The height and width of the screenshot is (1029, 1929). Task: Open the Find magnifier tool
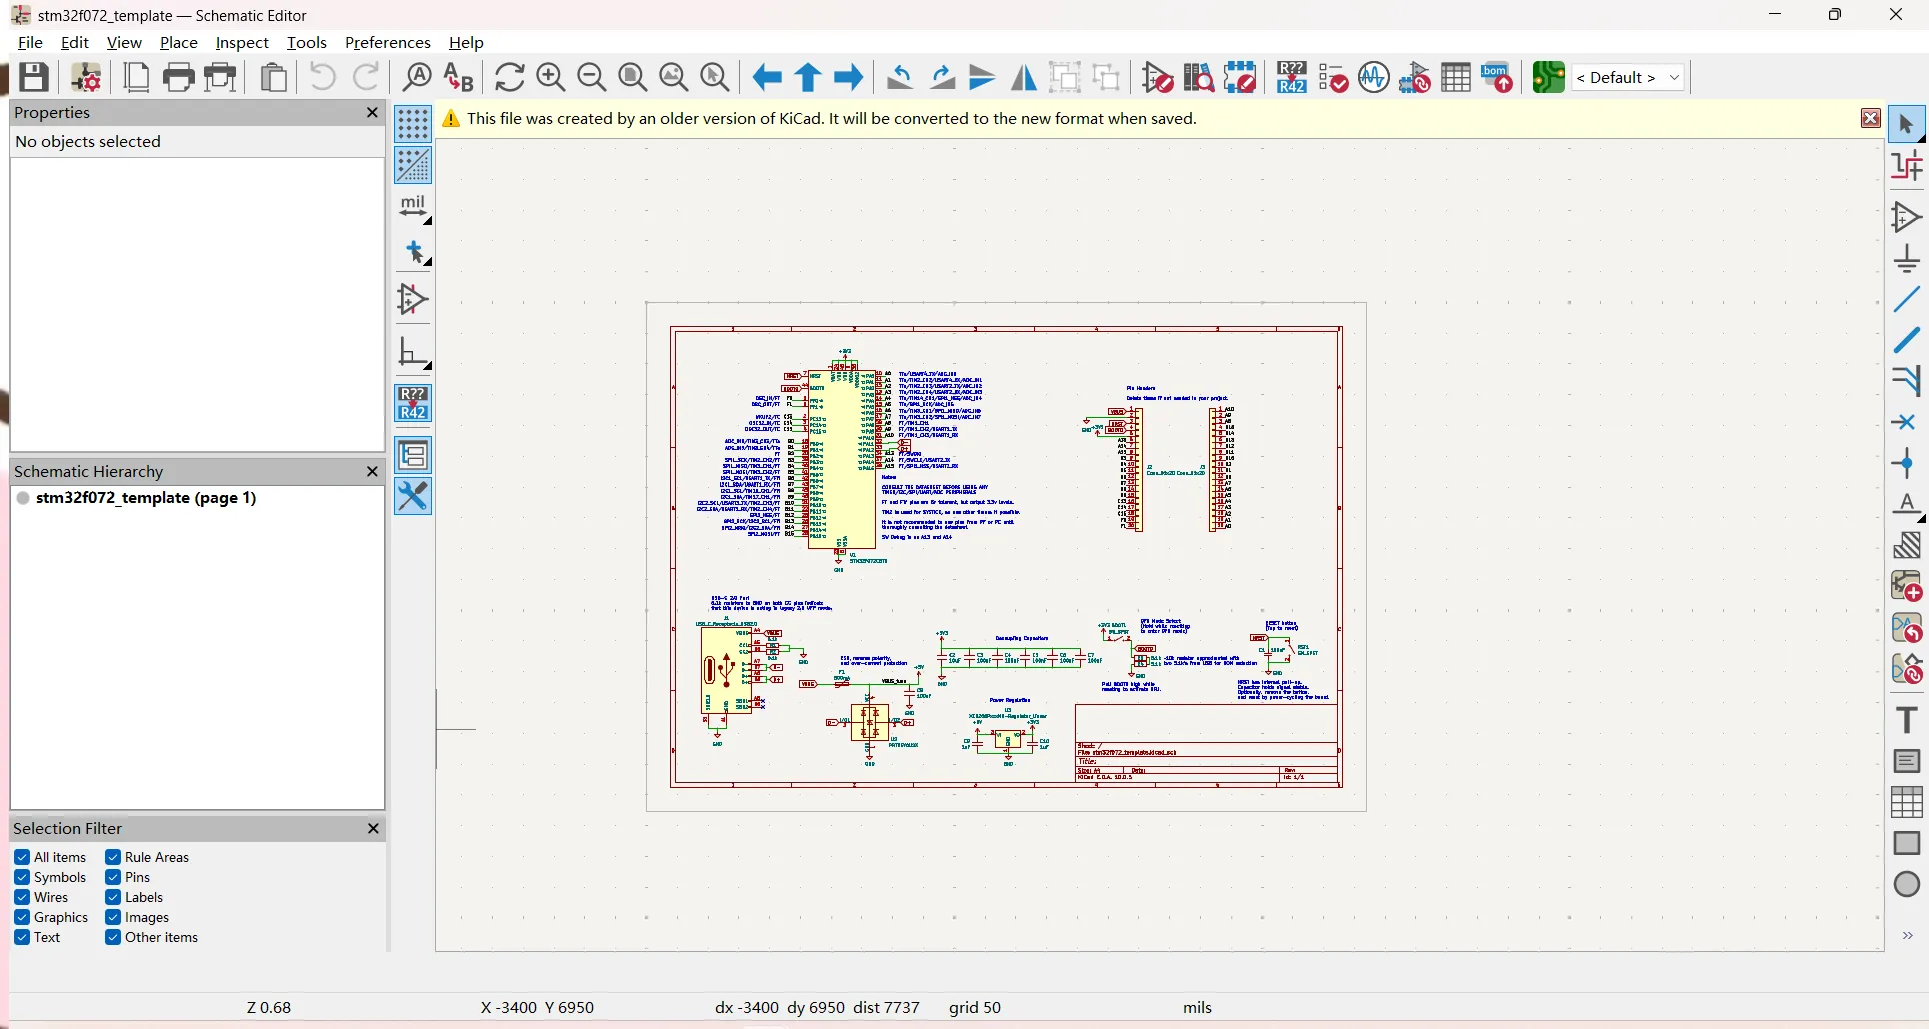(x=417, y=77)
